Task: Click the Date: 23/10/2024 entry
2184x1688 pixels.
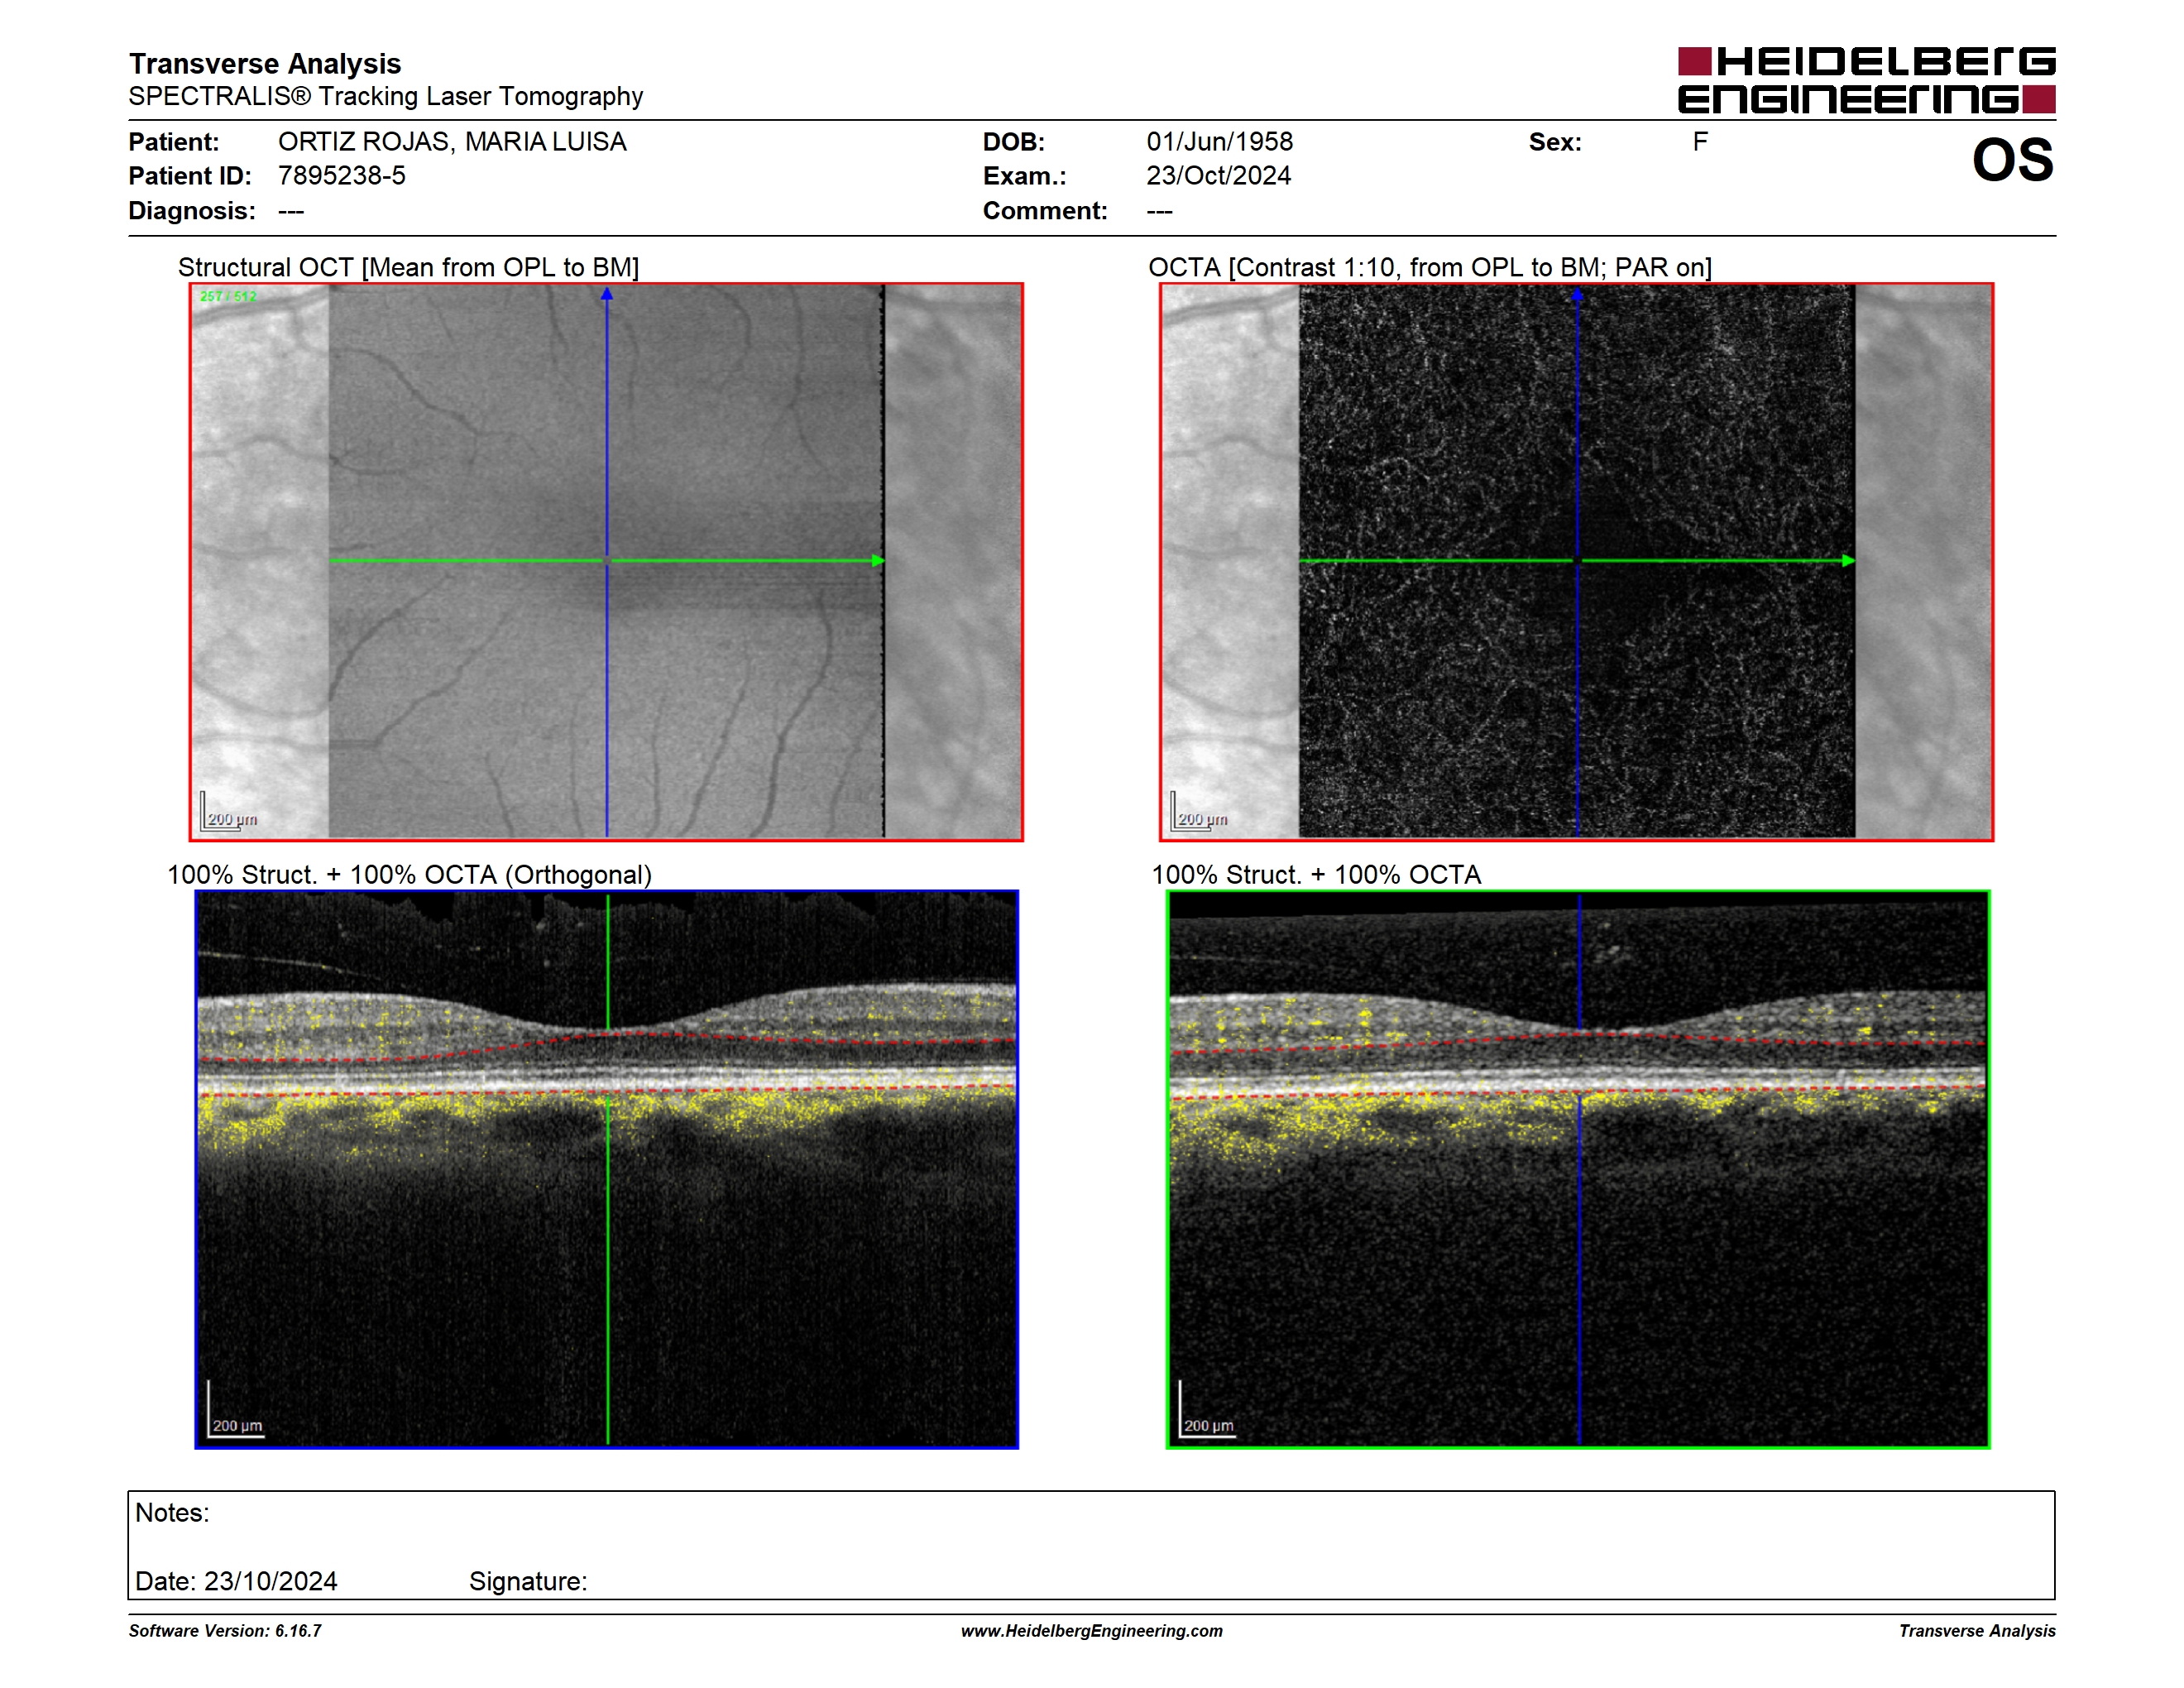Action: pyautogui.click(x=236, y=1581)
